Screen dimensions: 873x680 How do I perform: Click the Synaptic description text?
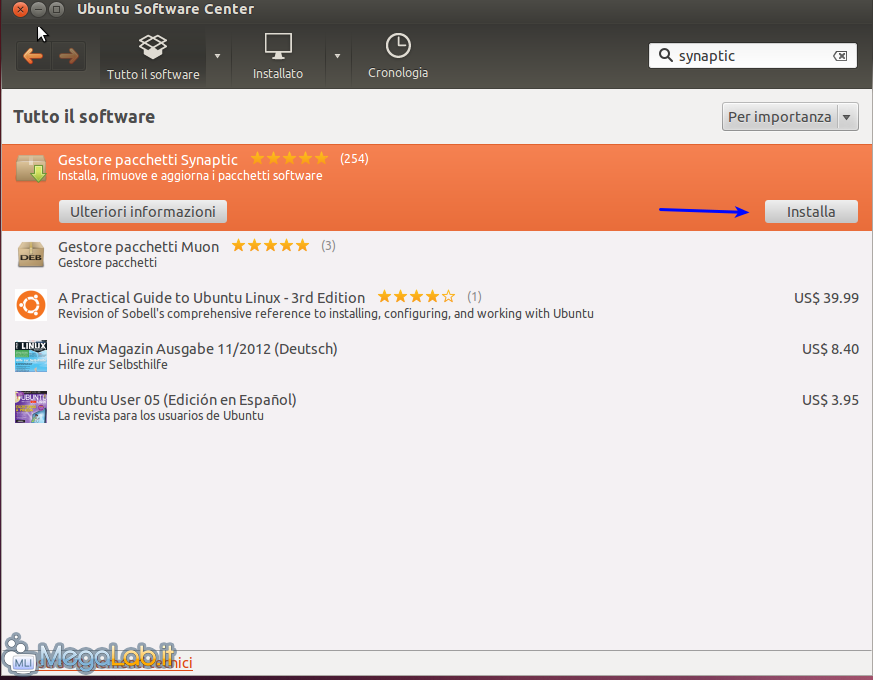point(190,176)
